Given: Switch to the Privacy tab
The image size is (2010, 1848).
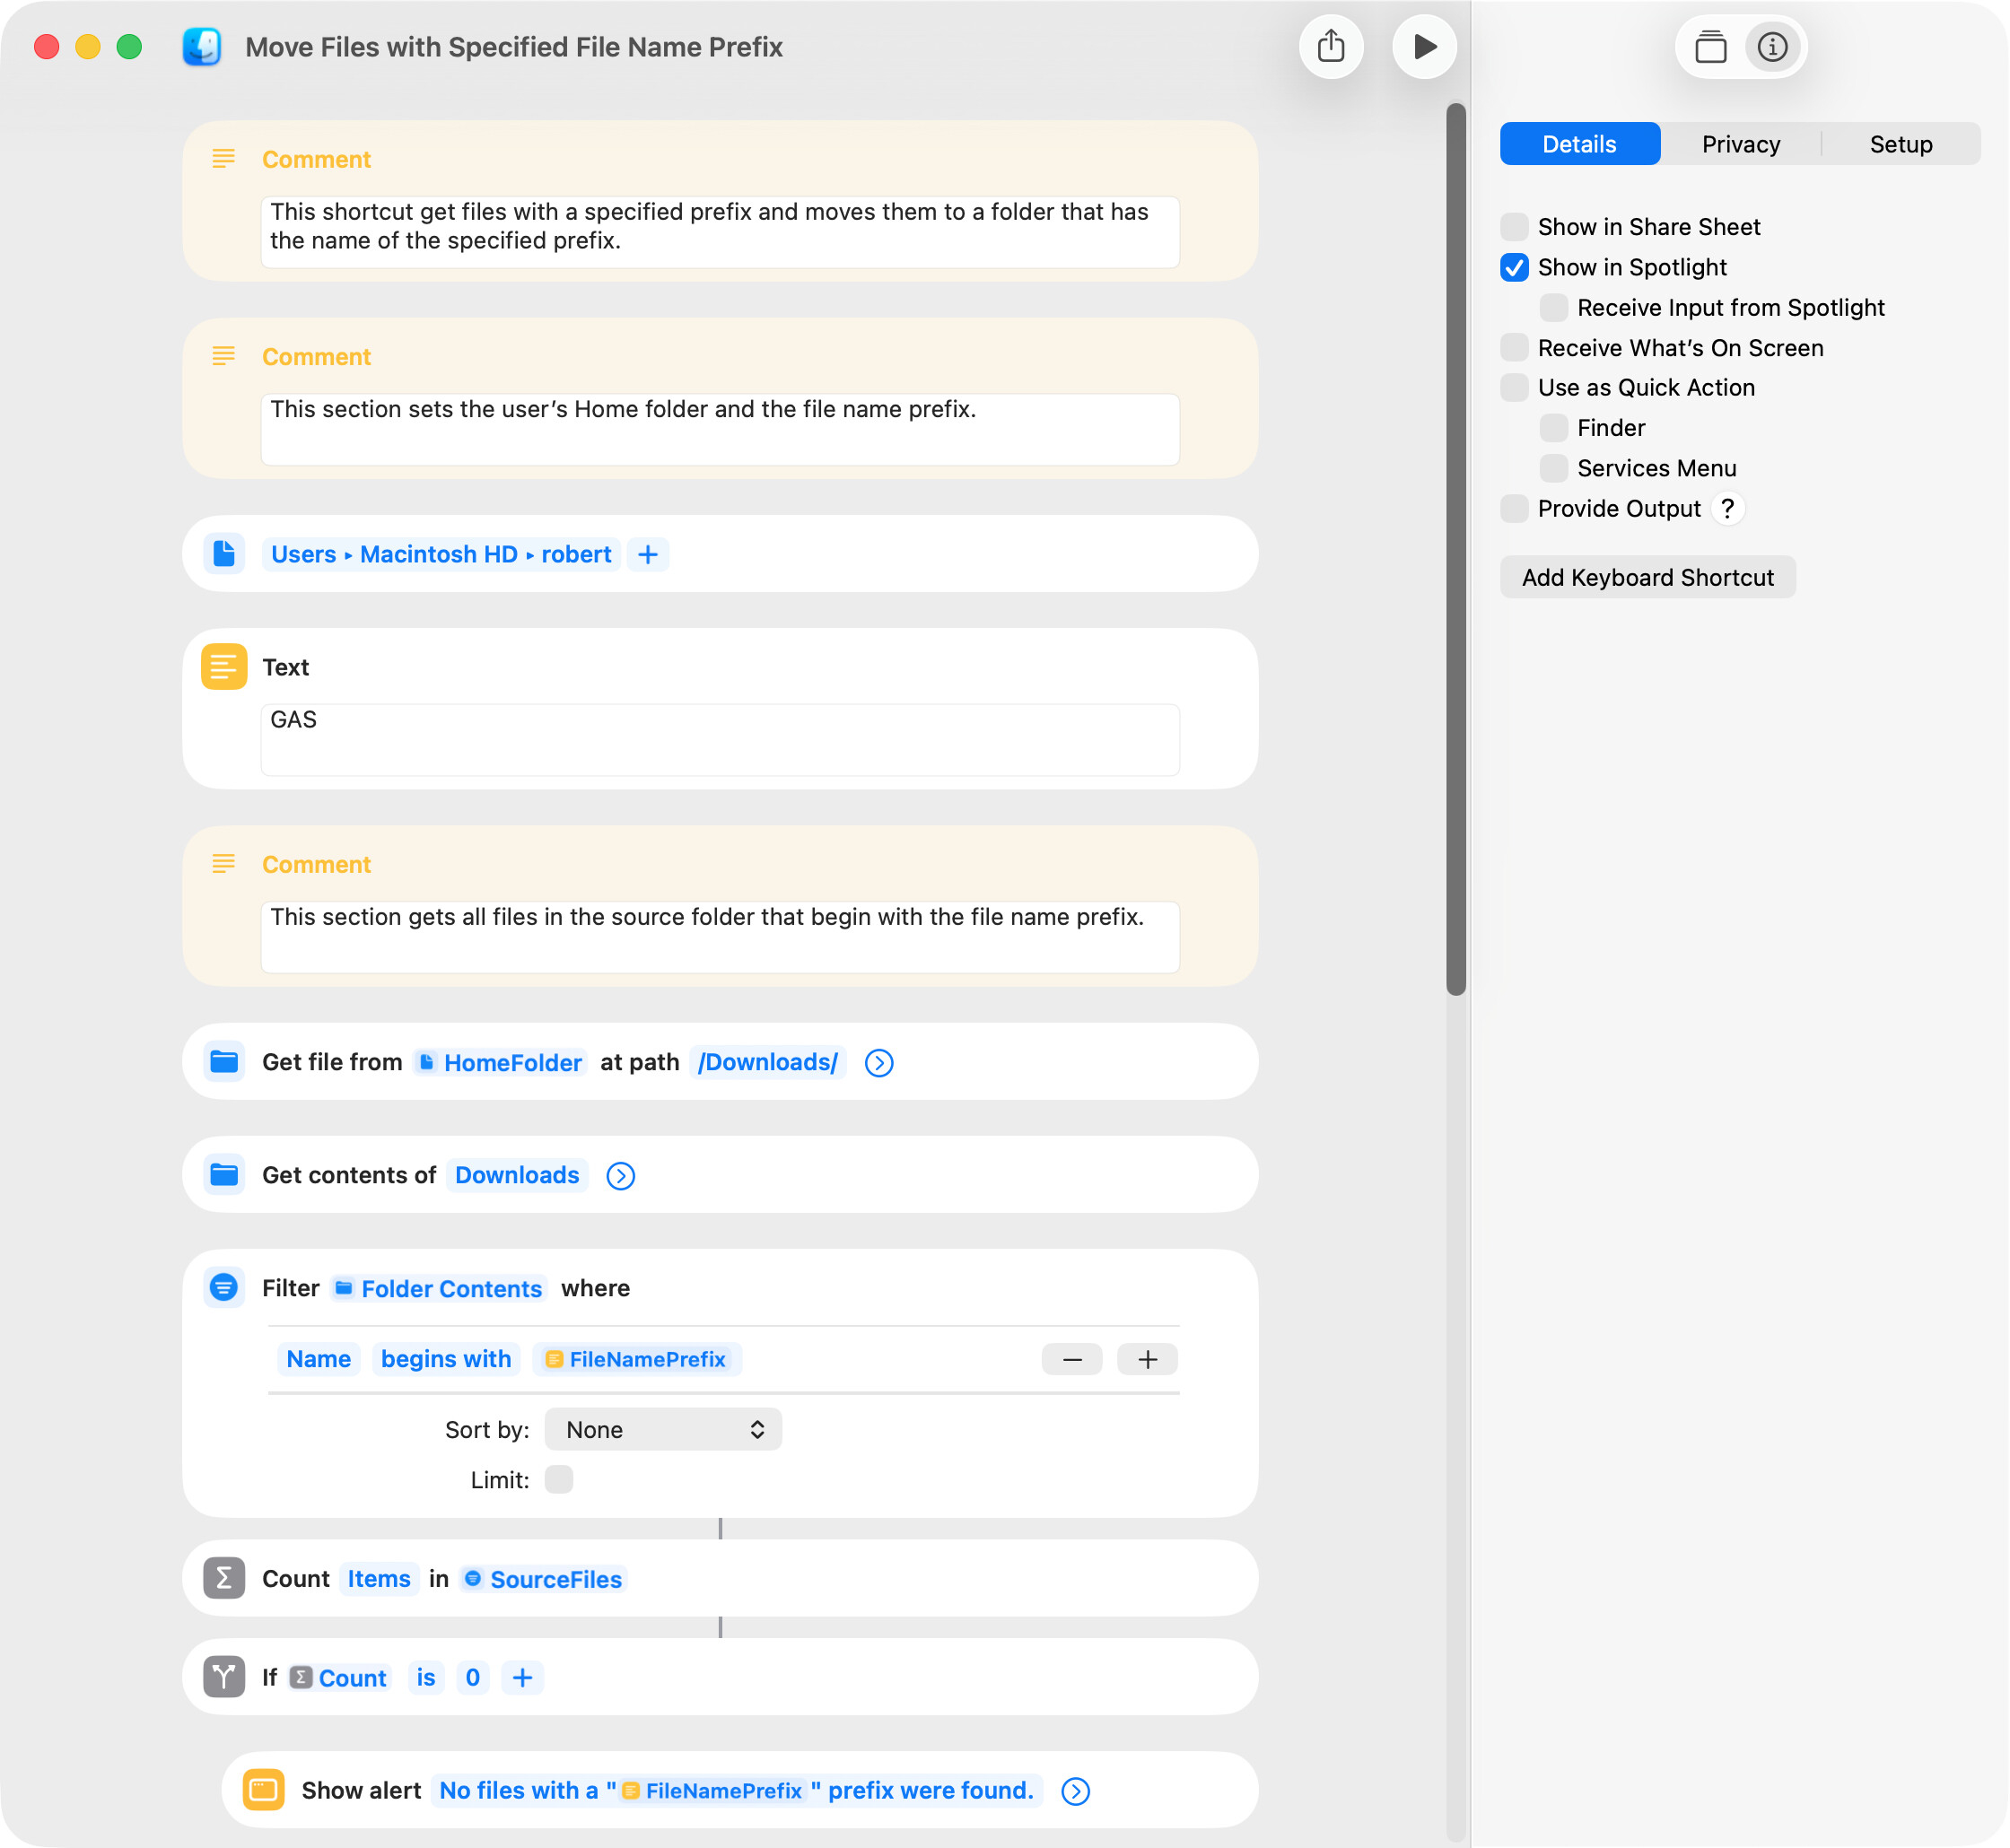Looking at the screenshot, I should tap(1740, 144).
